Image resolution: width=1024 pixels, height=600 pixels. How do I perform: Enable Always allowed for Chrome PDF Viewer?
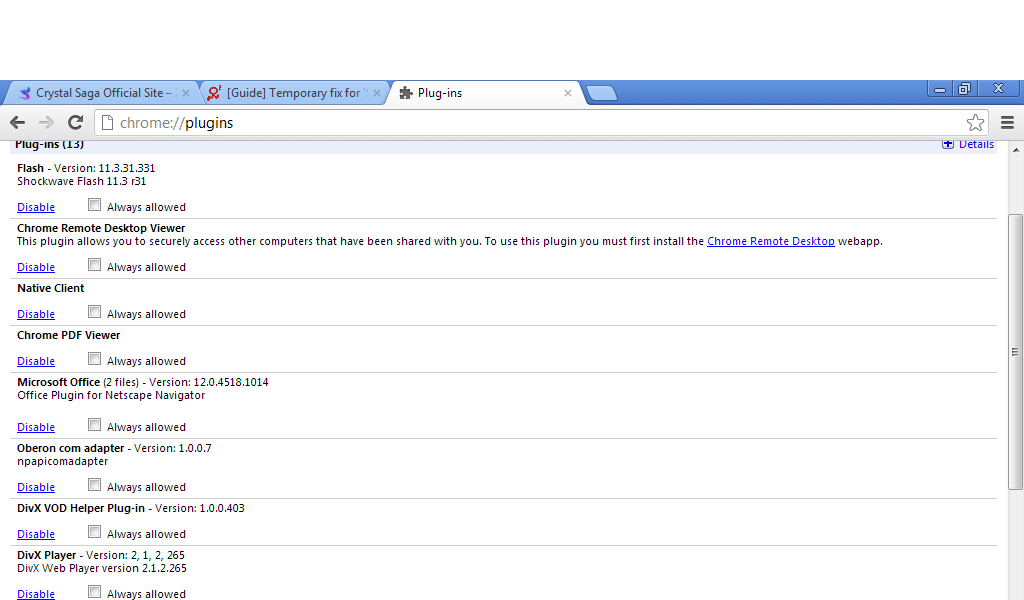(x=94, y=359)
